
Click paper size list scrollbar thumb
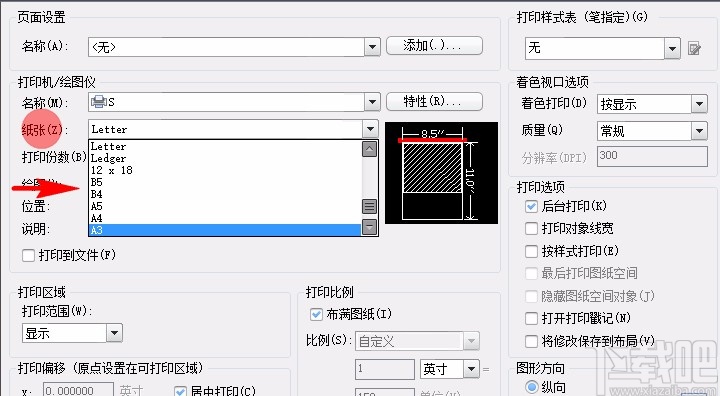[369, 207]
